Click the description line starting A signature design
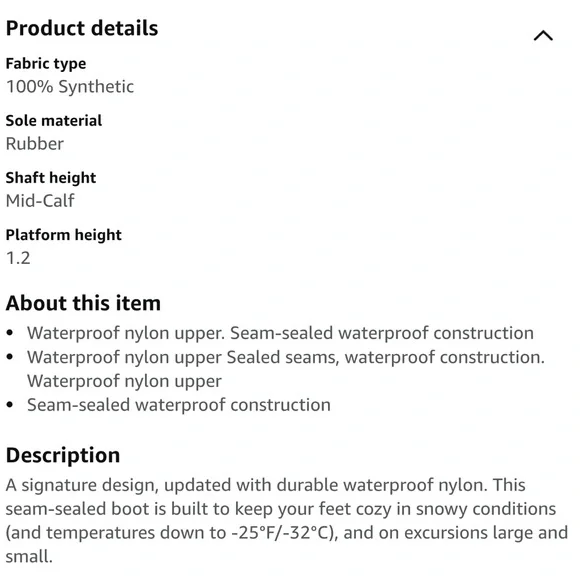The width and height of the screenshot is (580, 580). pos(266,485)
